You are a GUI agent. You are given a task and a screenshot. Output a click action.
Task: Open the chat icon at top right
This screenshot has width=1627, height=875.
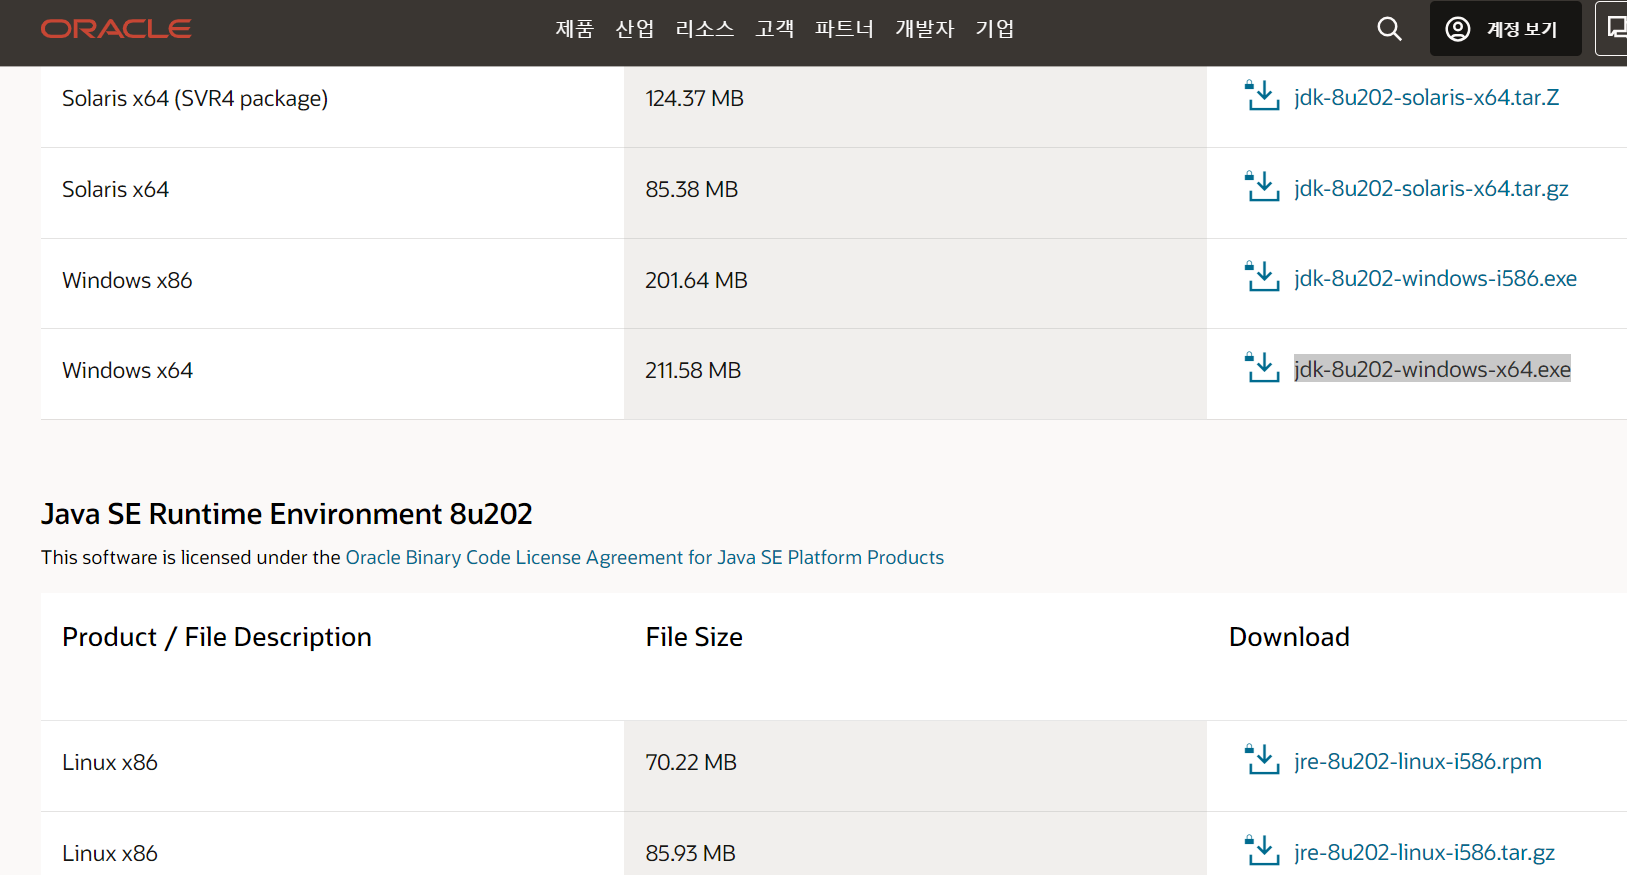coord(1613,29)
